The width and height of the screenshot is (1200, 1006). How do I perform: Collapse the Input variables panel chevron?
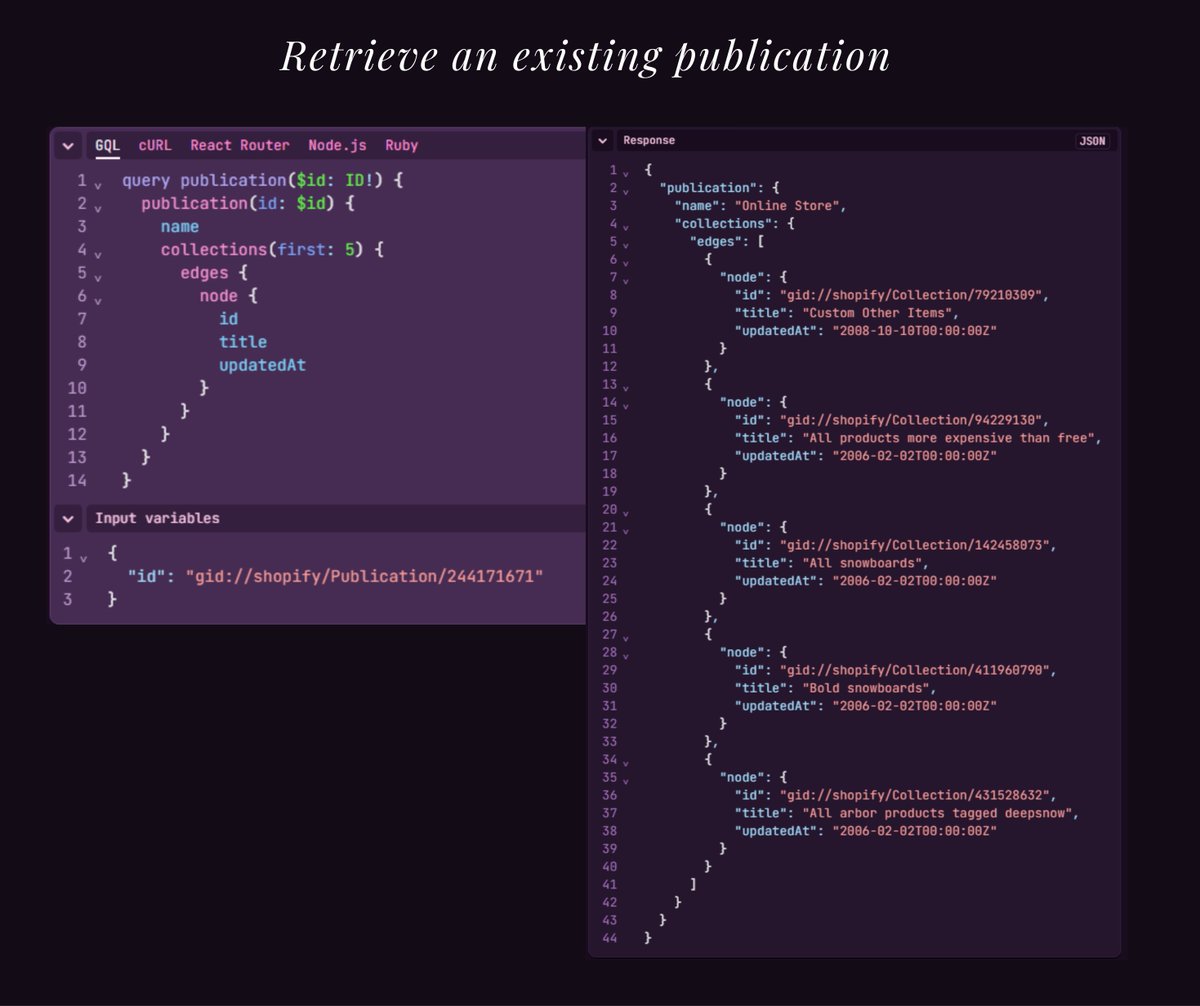pos(67,519)
